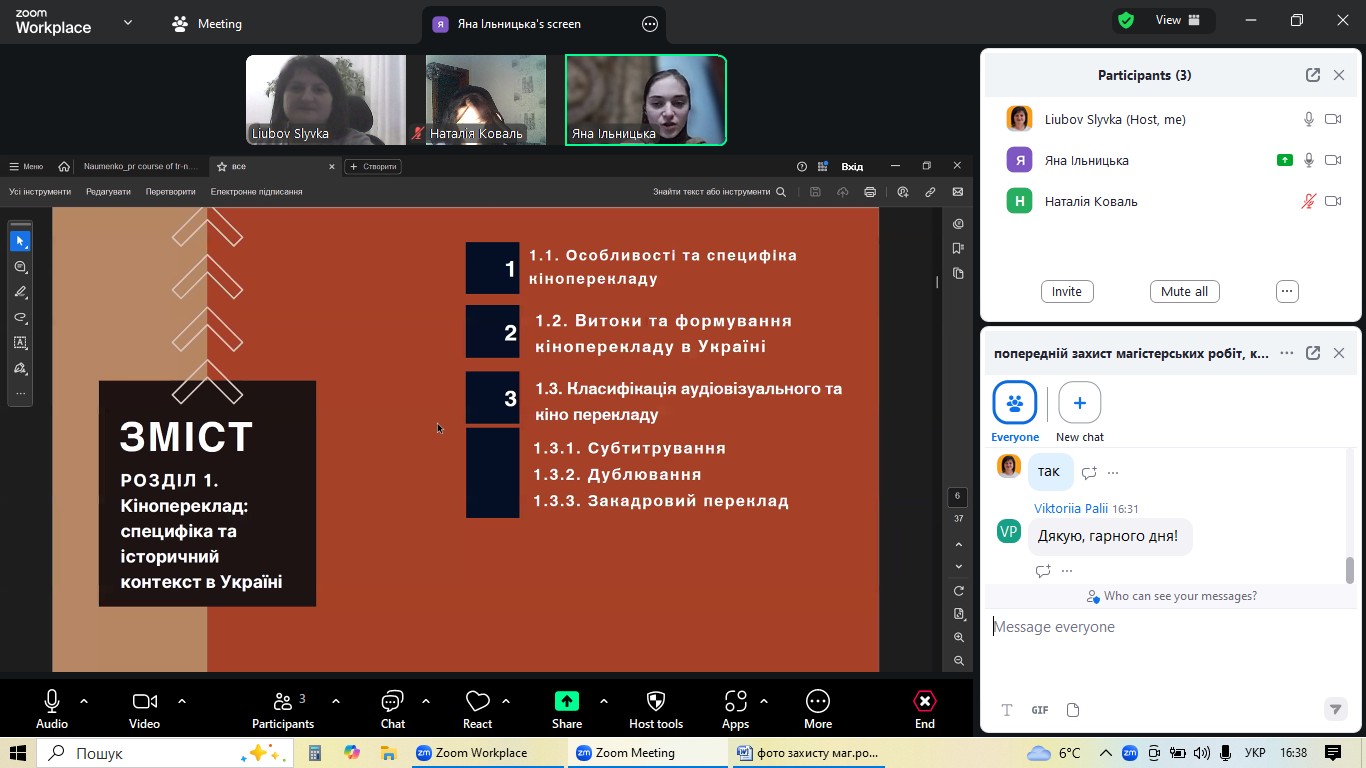Click the Invite button
1366x768 pixels.
(1066, 291)
